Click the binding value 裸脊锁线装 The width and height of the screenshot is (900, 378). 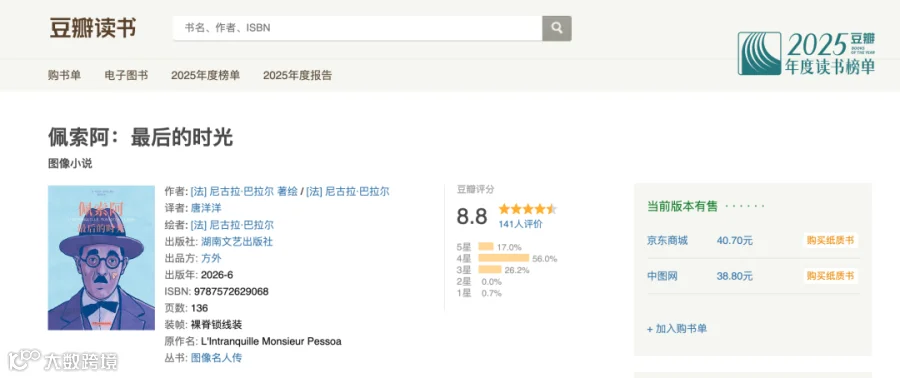(216, 325)
